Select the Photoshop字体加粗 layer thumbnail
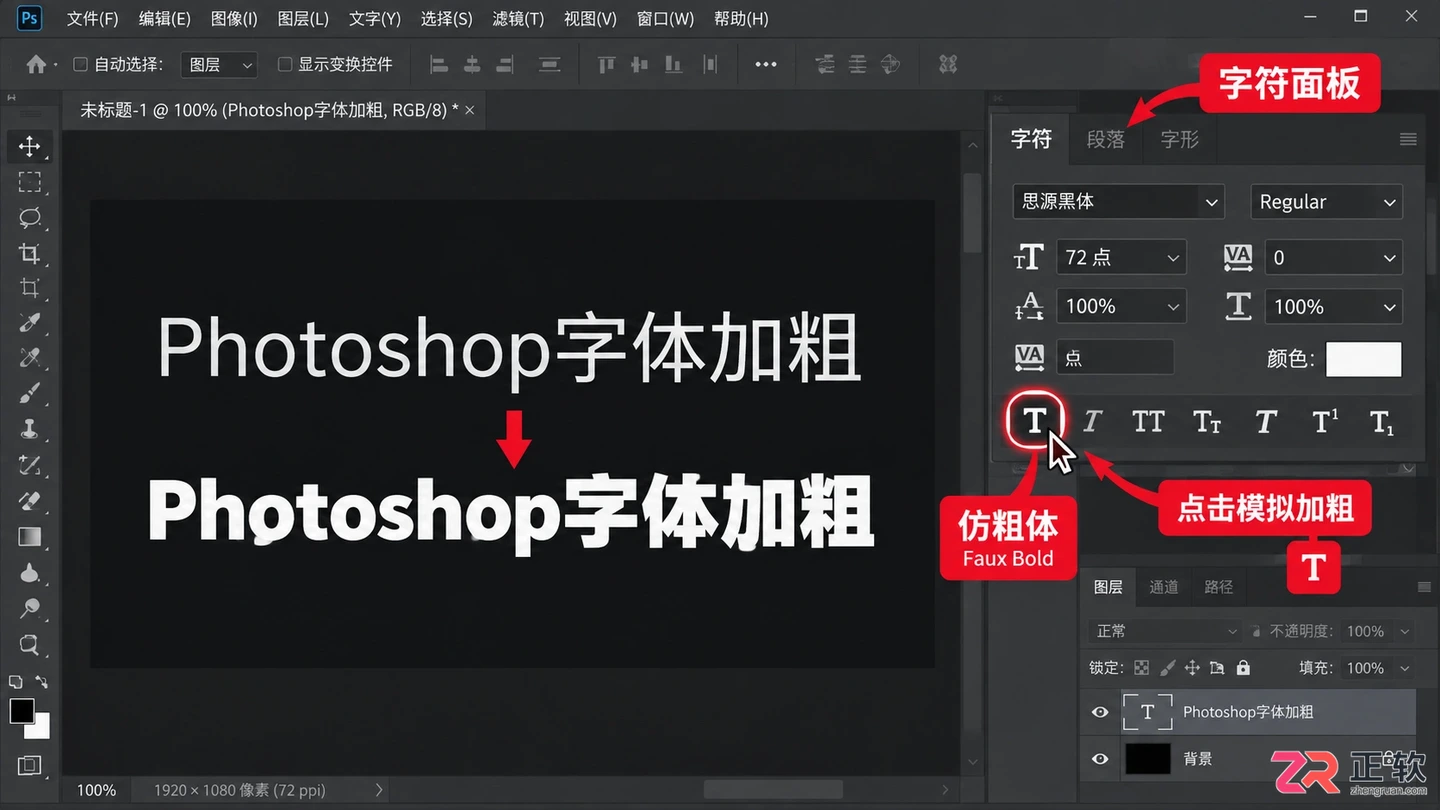This screenshot has width=1440, height=810. [1147, 712]
